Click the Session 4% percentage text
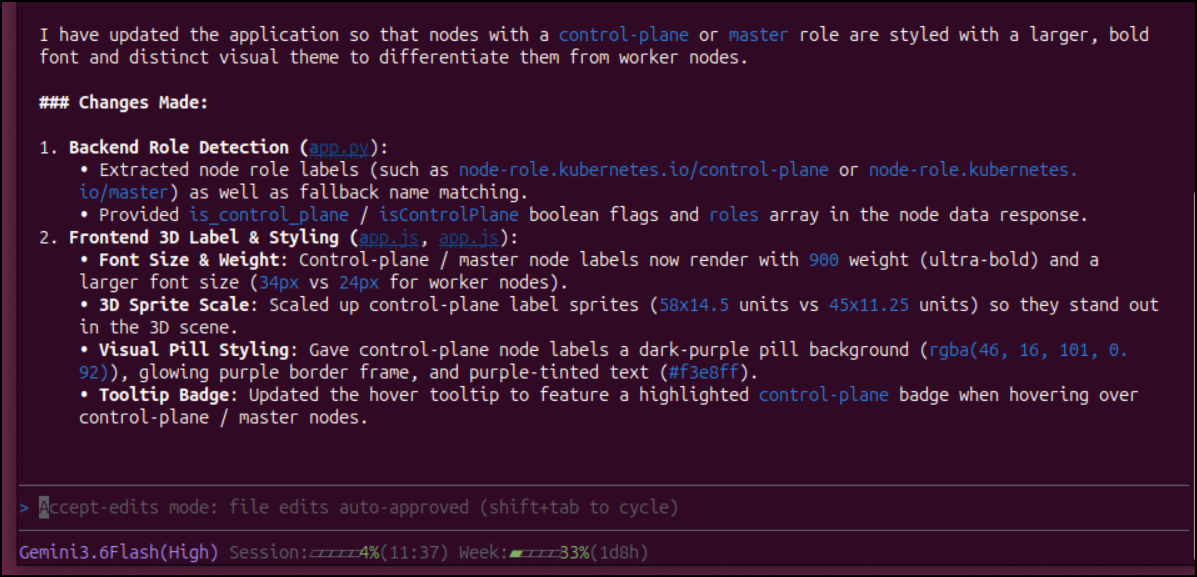The width and height of the screenshot is (1197, 577). pyautogui.click(x=369, y=552)
